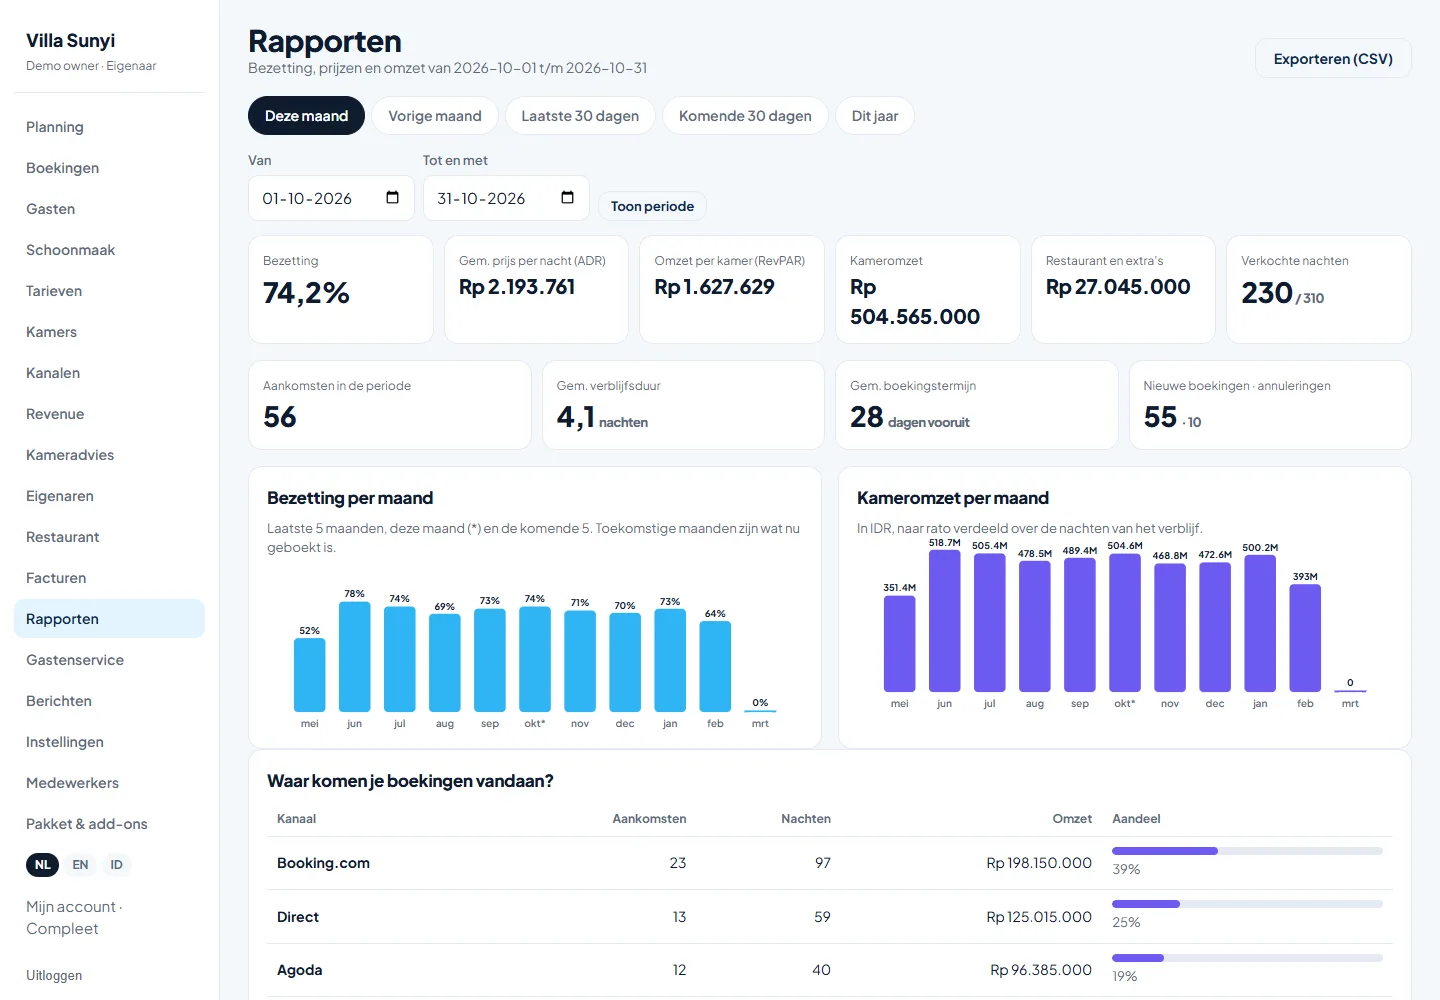Open calendar picker in the Van date field

coord(392,198)
